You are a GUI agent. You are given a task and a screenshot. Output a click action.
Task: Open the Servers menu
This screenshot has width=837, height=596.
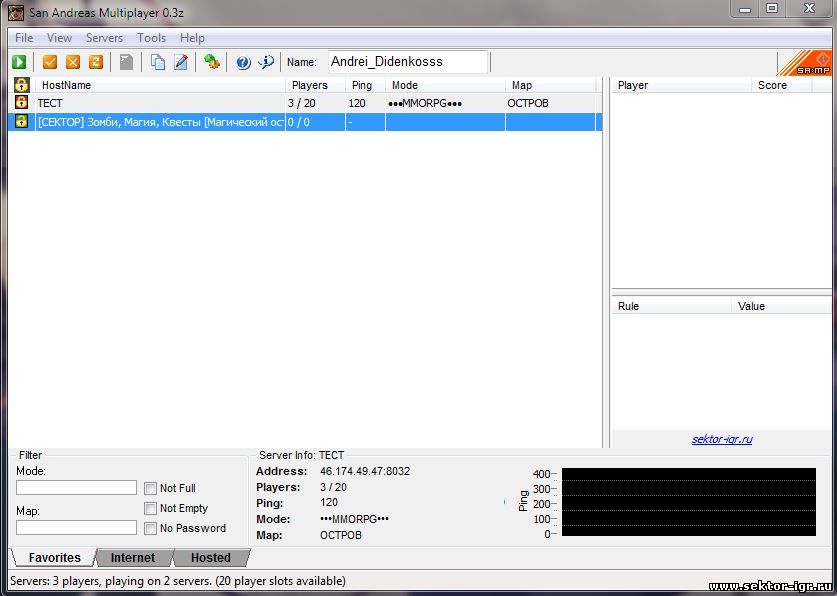tap(105, 38)
